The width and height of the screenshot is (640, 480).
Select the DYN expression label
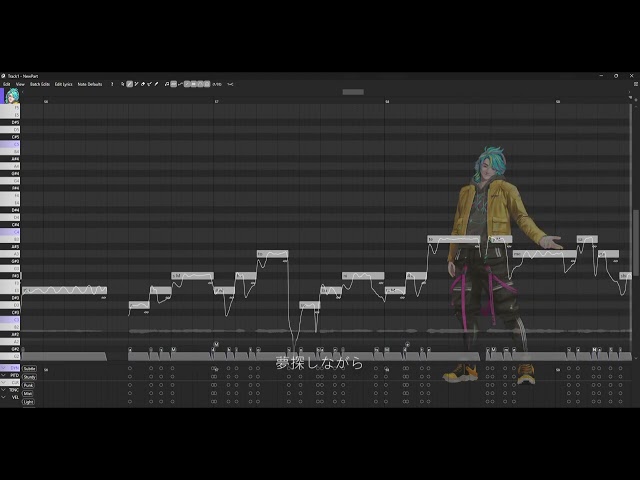(15, 368)
